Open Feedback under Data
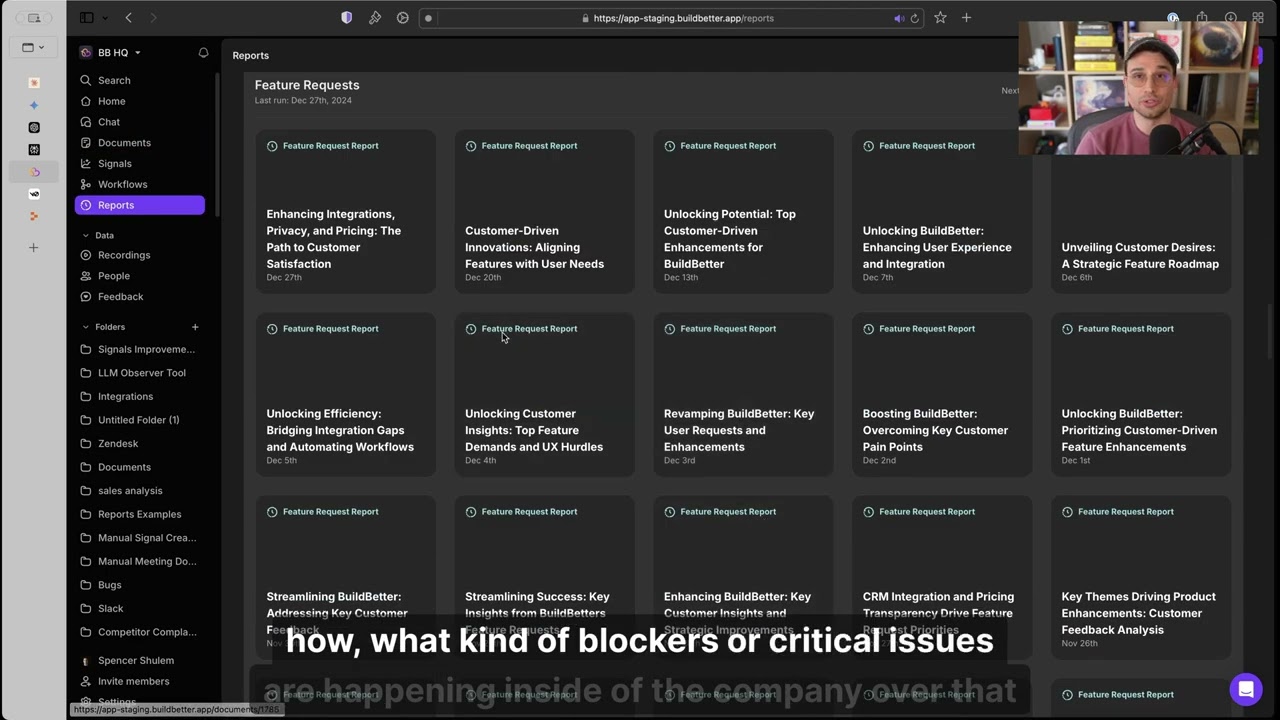The image size is (1280, 720). click(140, 297)
